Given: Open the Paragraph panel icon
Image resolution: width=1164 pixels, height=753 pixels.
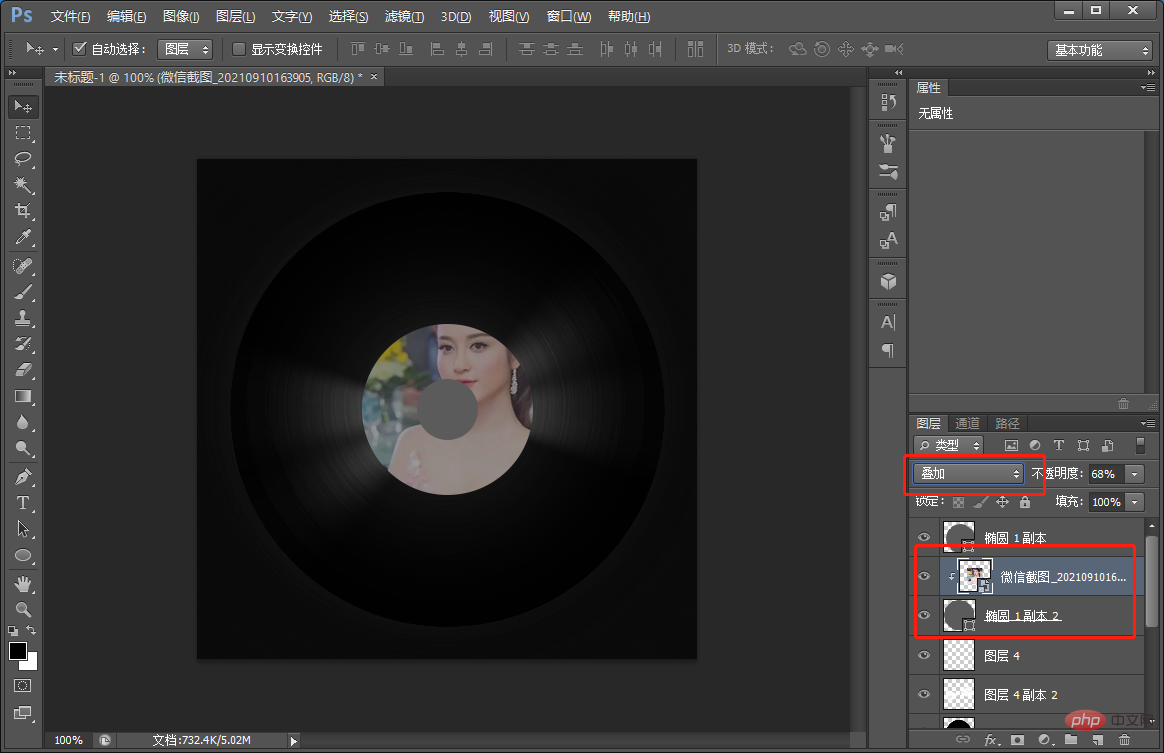Looking at the screenshot, I should click(888, 350).
